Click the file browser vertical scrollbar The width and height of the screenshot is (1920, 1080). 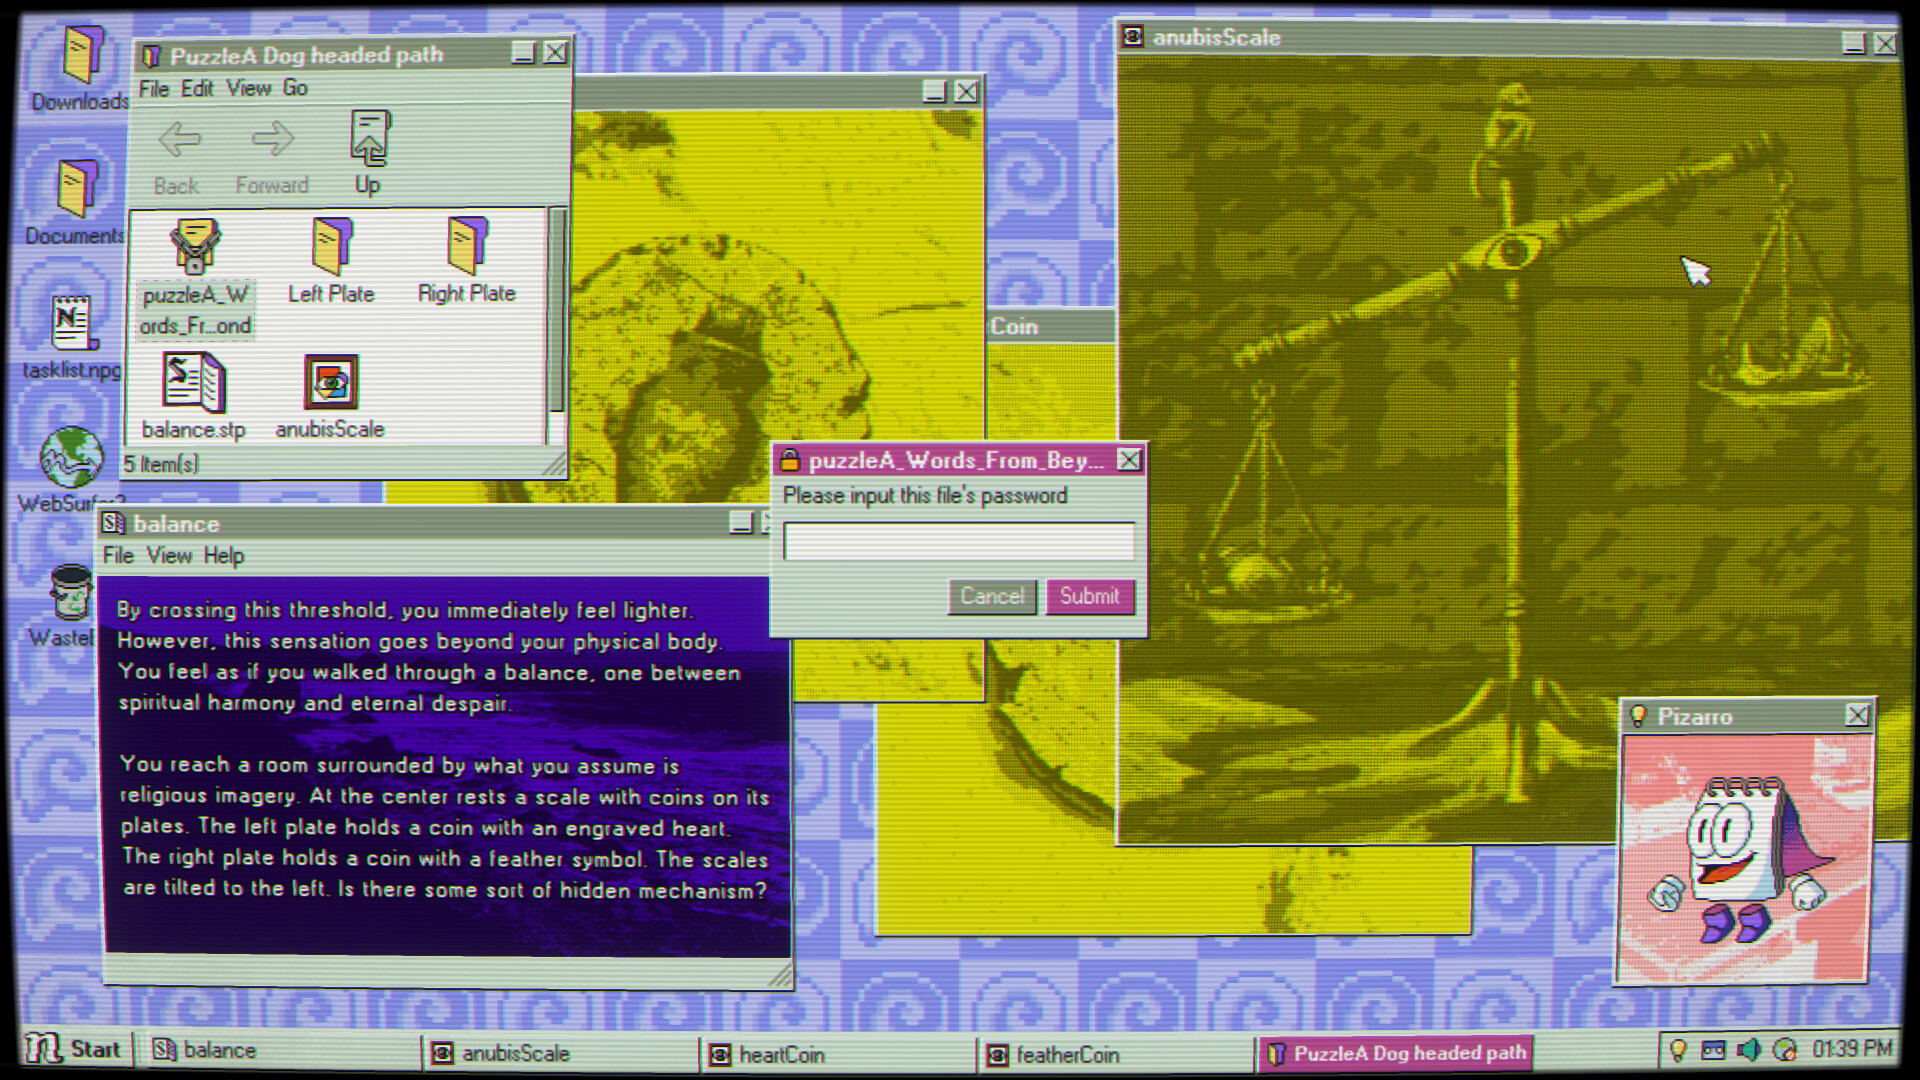[557, 310]
